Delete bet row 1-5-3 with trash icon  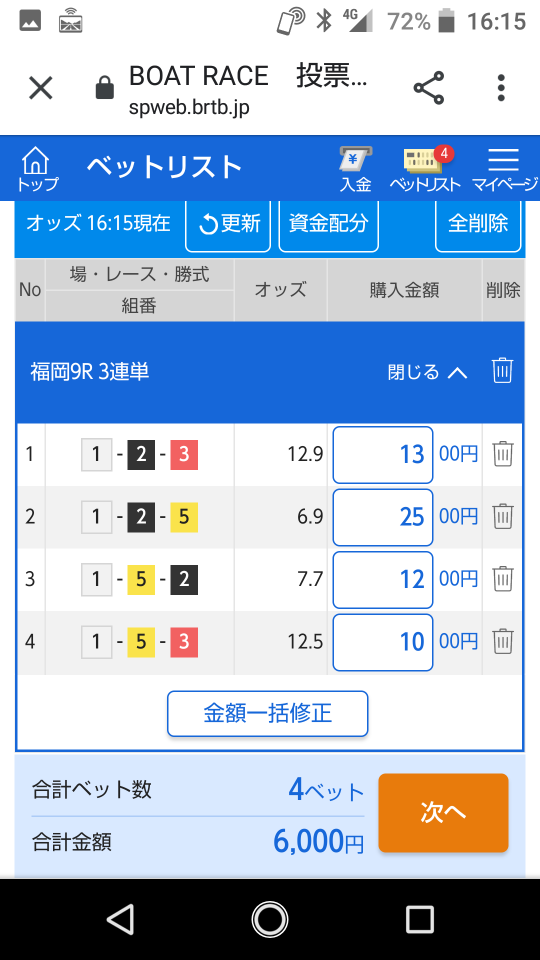click(503, 642)
